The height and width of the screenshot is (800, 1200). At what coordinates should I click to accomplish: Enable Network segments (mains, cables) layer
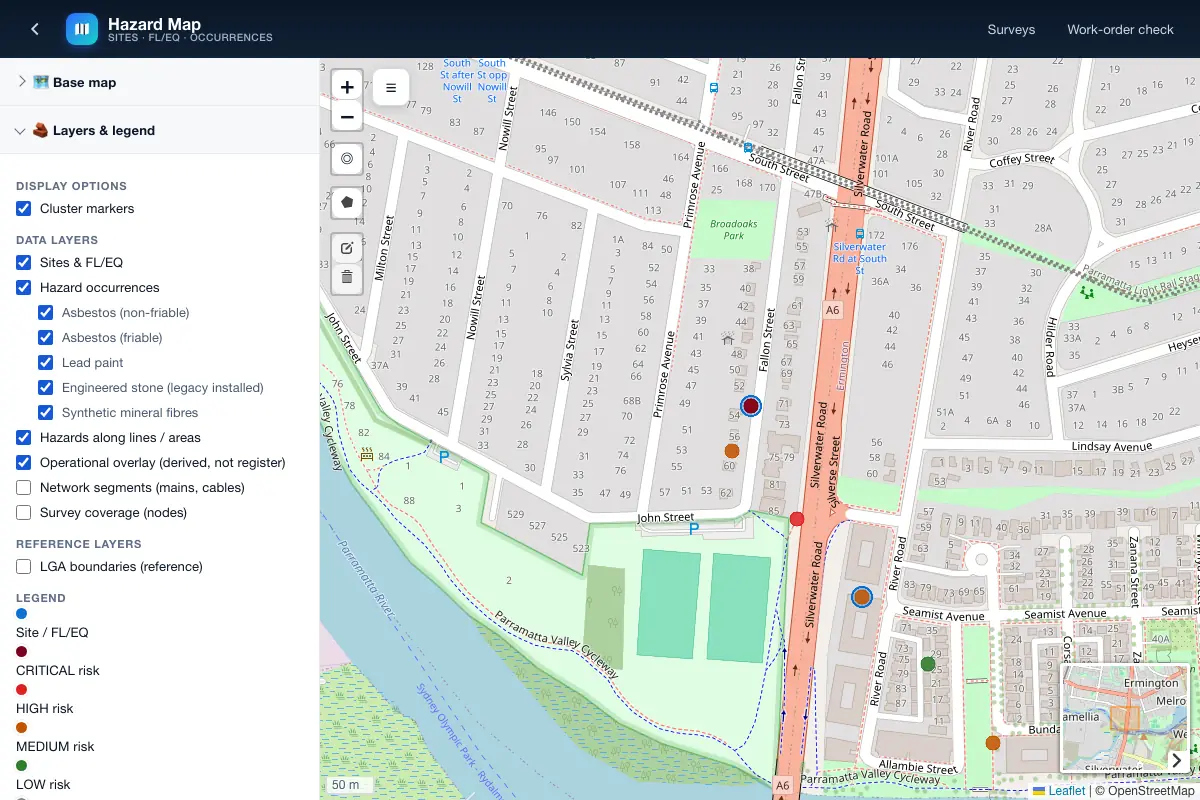coord(24,488)
